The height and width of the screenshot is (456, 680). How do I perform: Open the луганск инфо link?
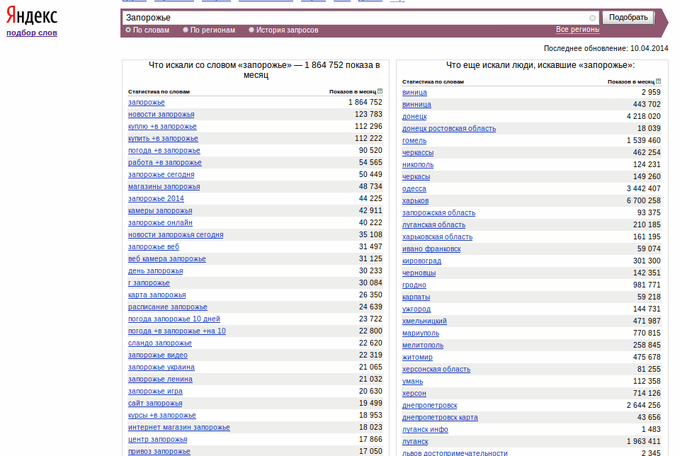click(x=425, y=430)
